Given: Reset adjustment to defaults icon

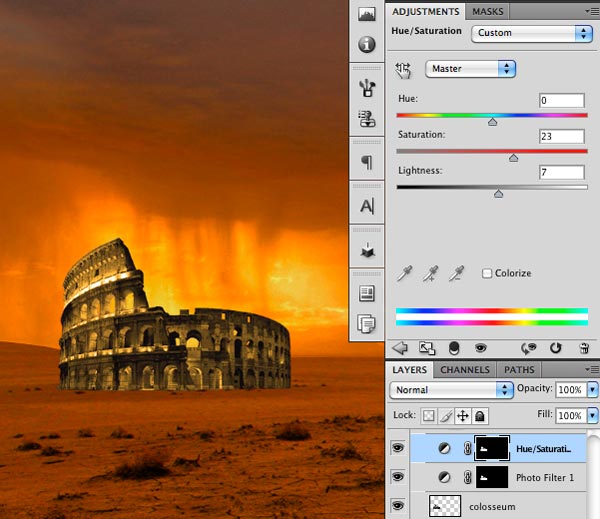Looking at the screenshot, I should click(x=556, y=348).
